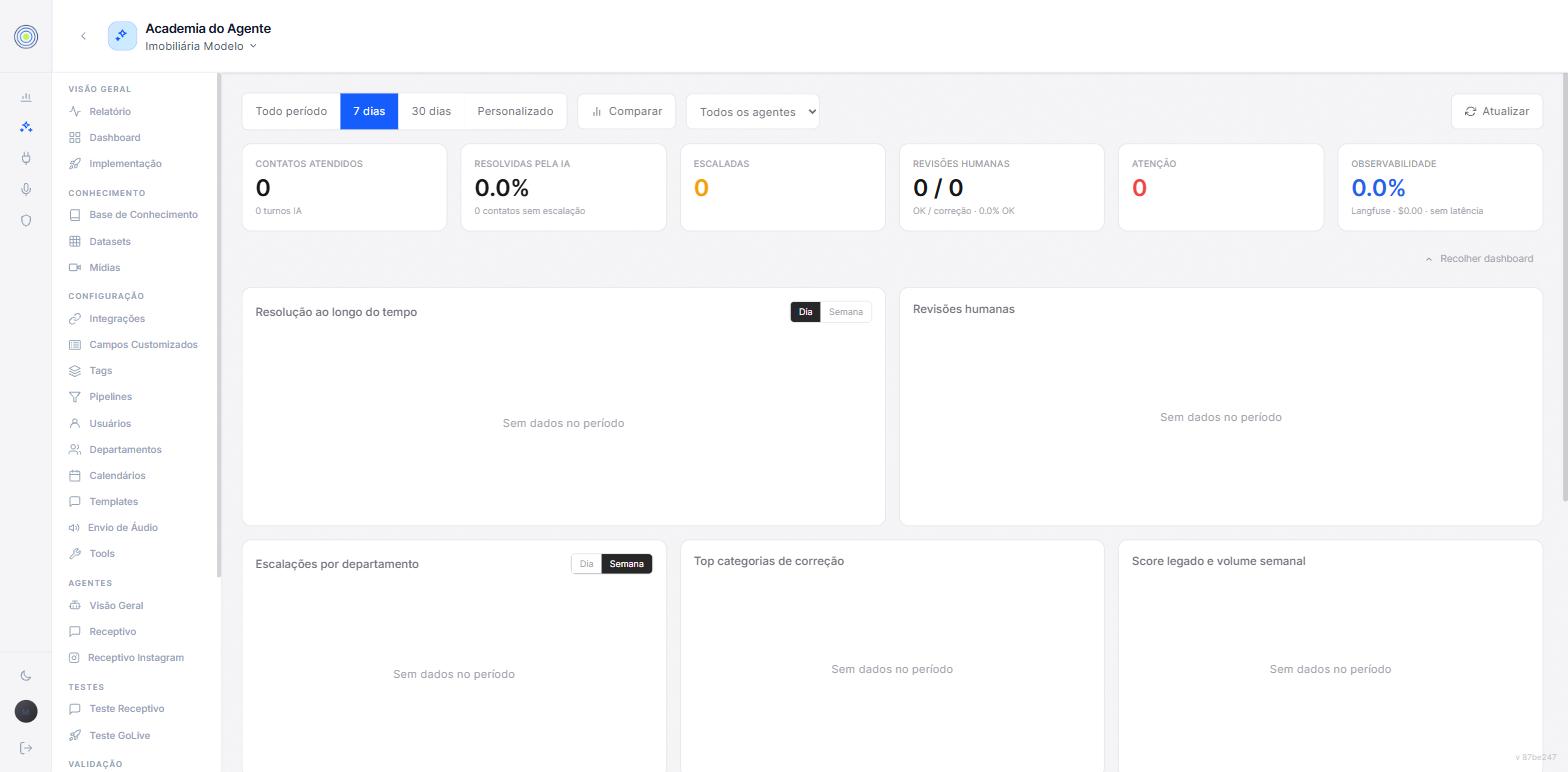Screen dimensions: 1568x772
Task: Click the sidebar vertical scrollbar
Action: tap(219, 325)
